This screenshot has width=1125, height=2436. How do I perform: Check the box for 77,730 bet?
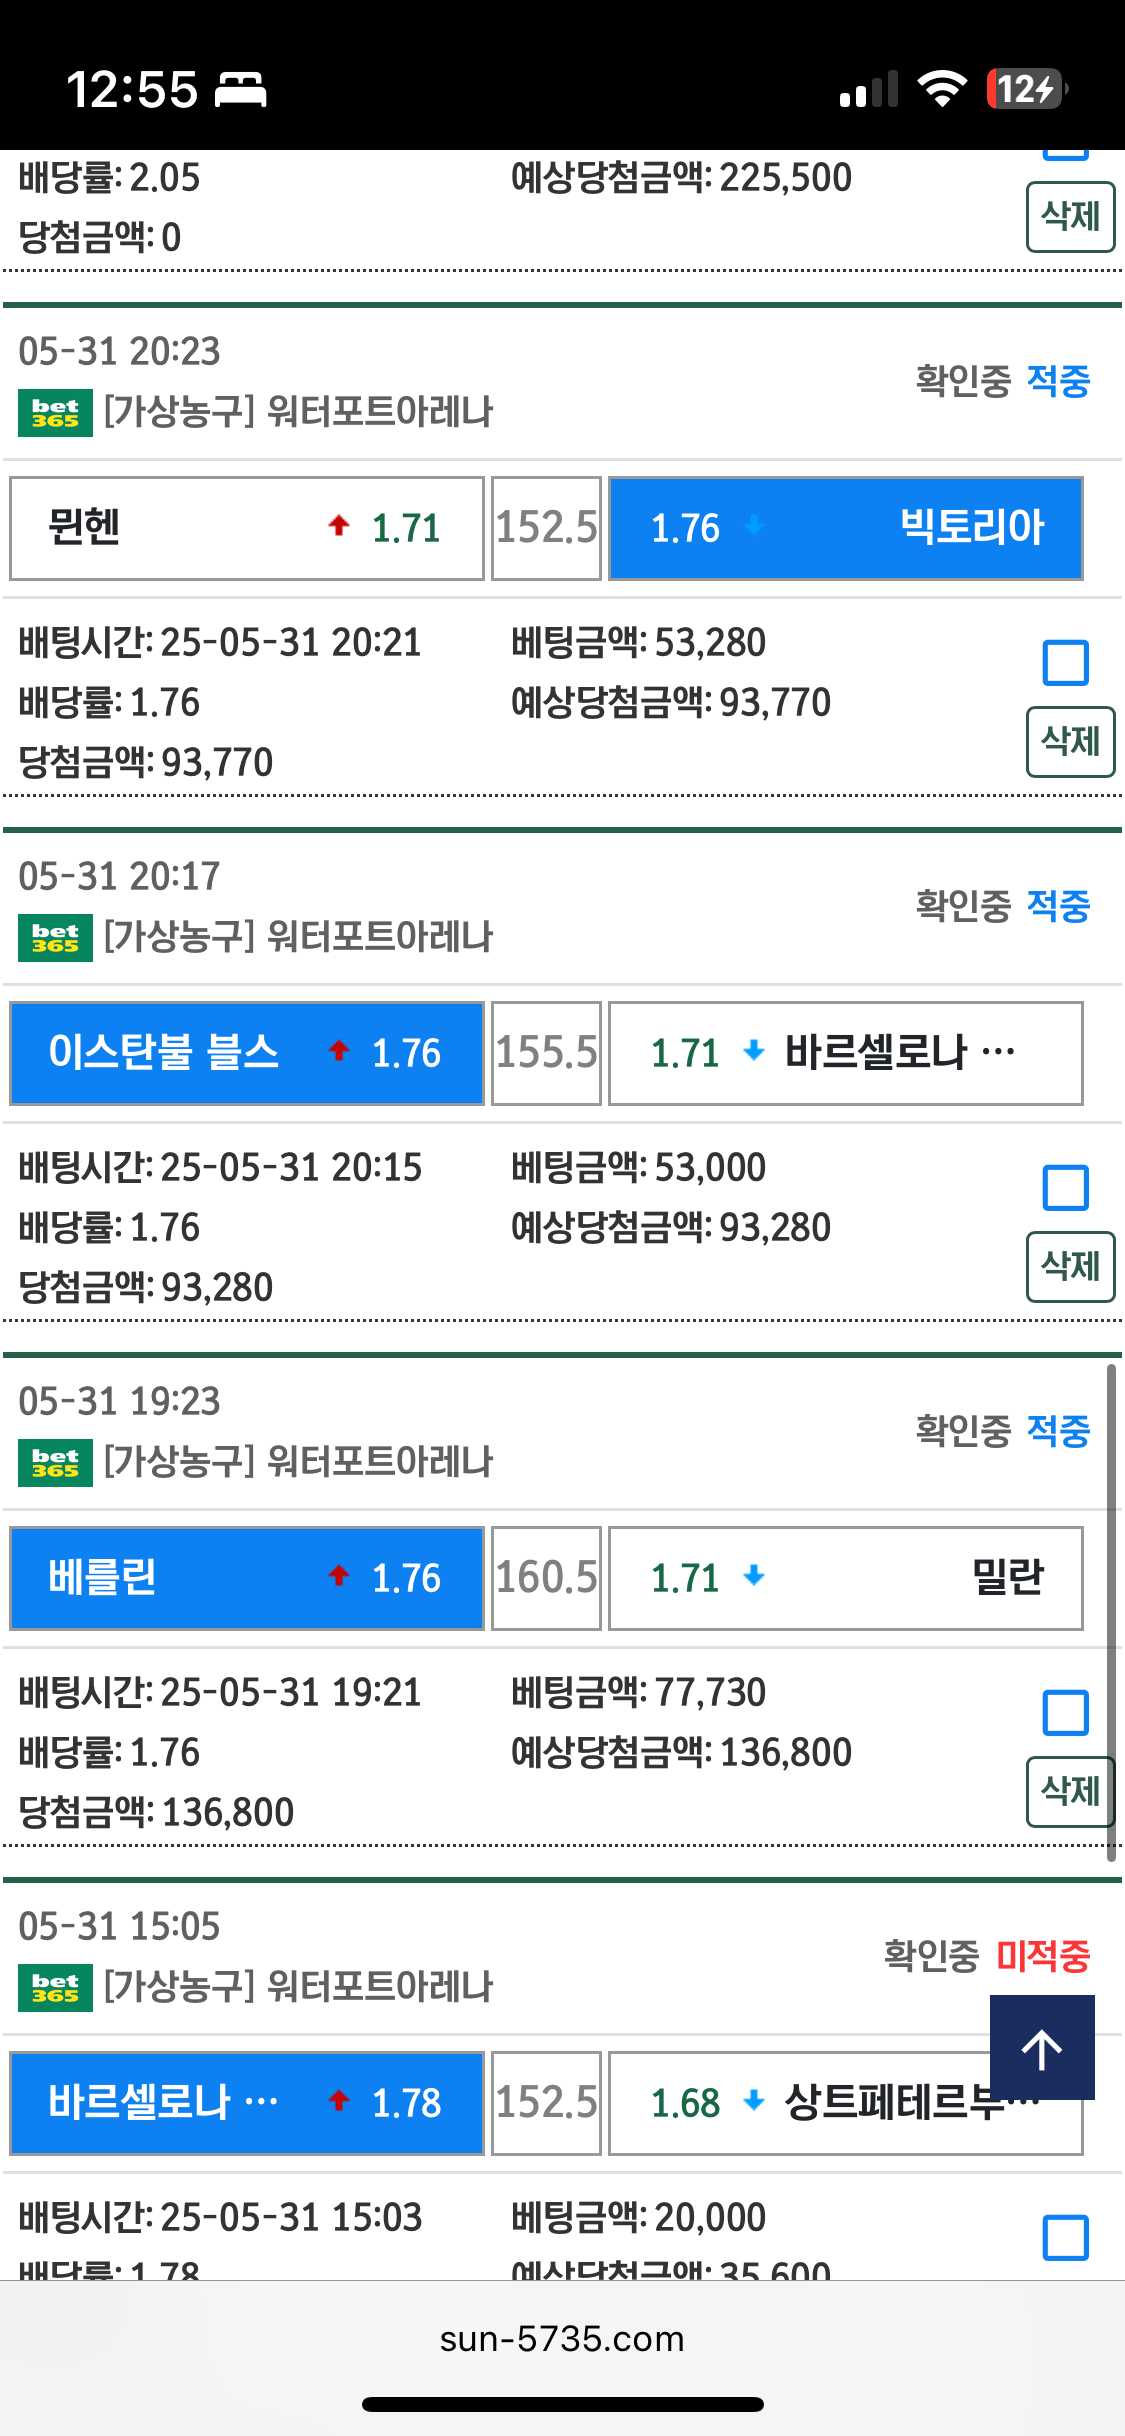point(1065,1713)
